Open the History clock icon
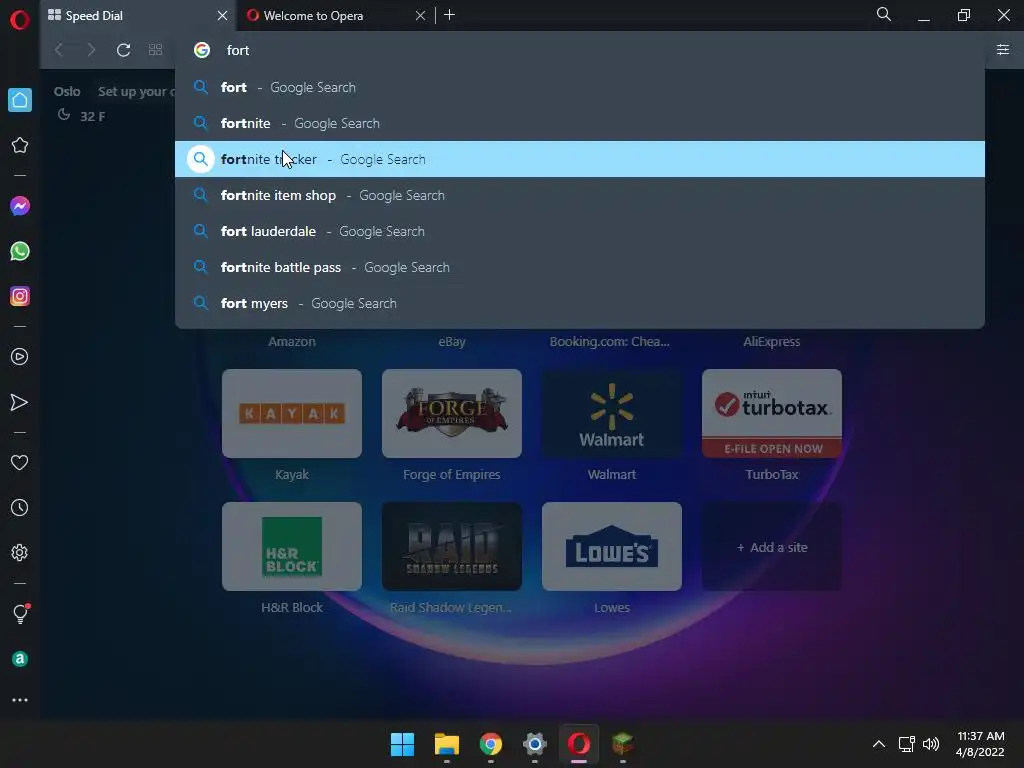This screenshot has width=1024, height=768. pyautogui.click(x=20, y=507)
